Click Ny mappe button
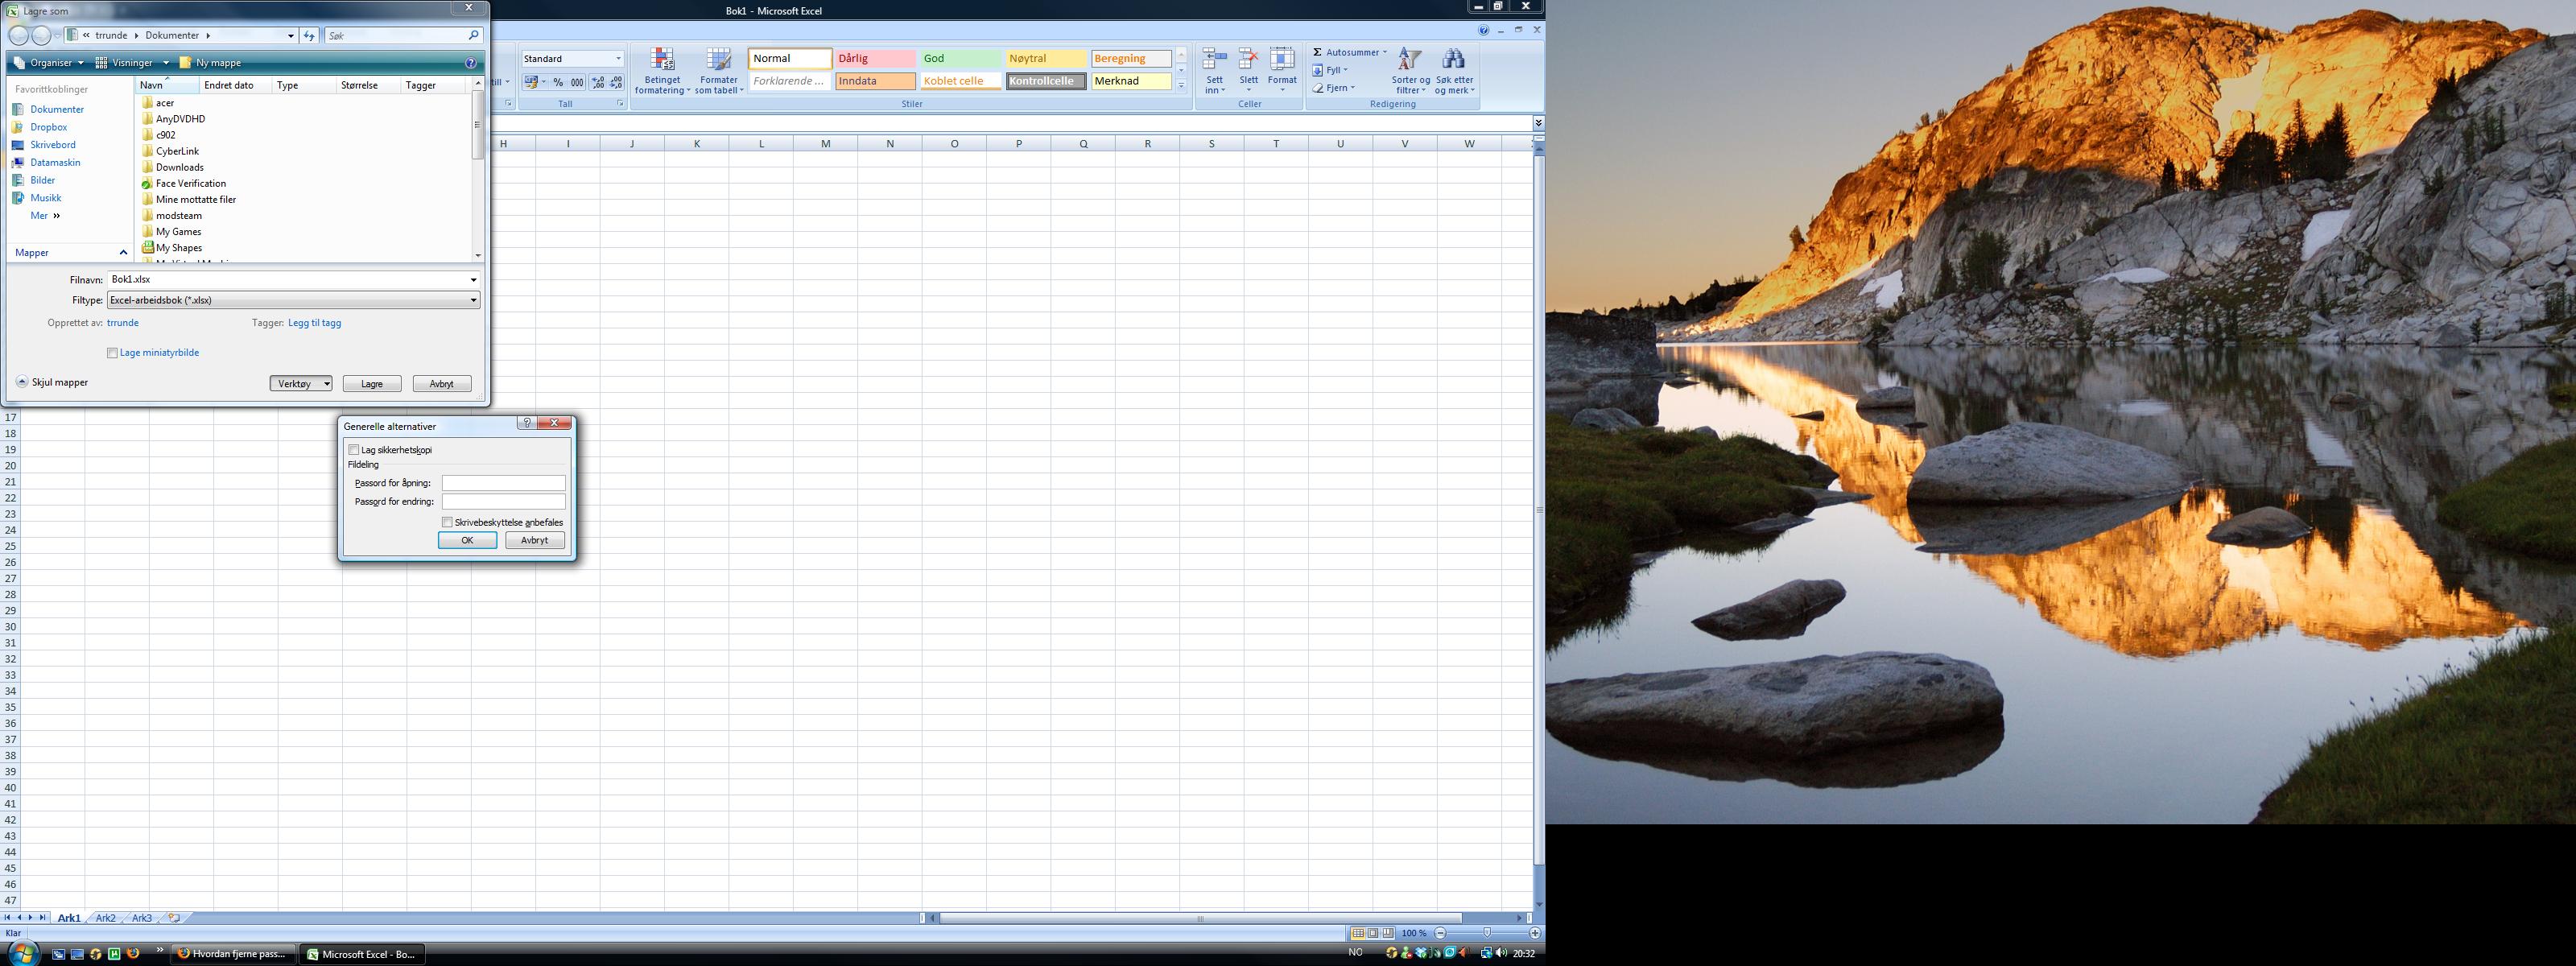 [210, 62]
